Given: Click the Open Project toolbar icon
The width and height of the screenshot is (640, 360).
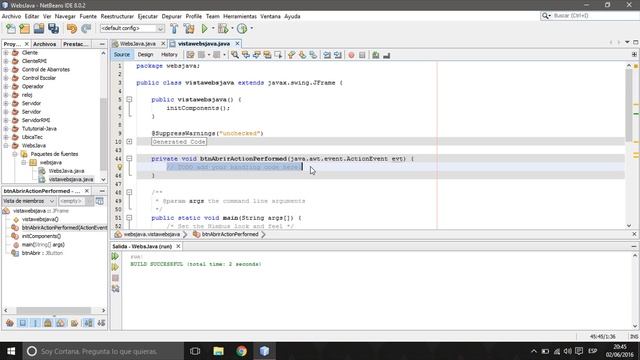Looking at the screenshot, I should click(x=39, y=29).
